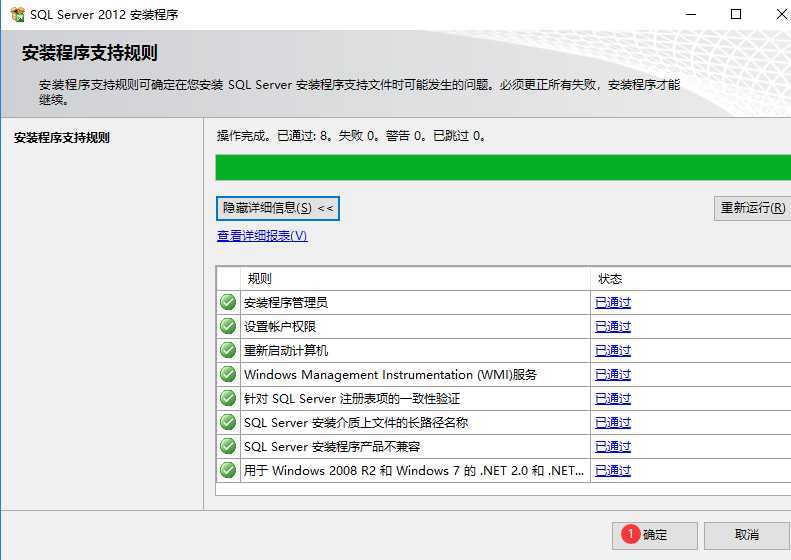Click the 取消 button
This screenshot has height=560, width=791.
click(x=747, y=535)
